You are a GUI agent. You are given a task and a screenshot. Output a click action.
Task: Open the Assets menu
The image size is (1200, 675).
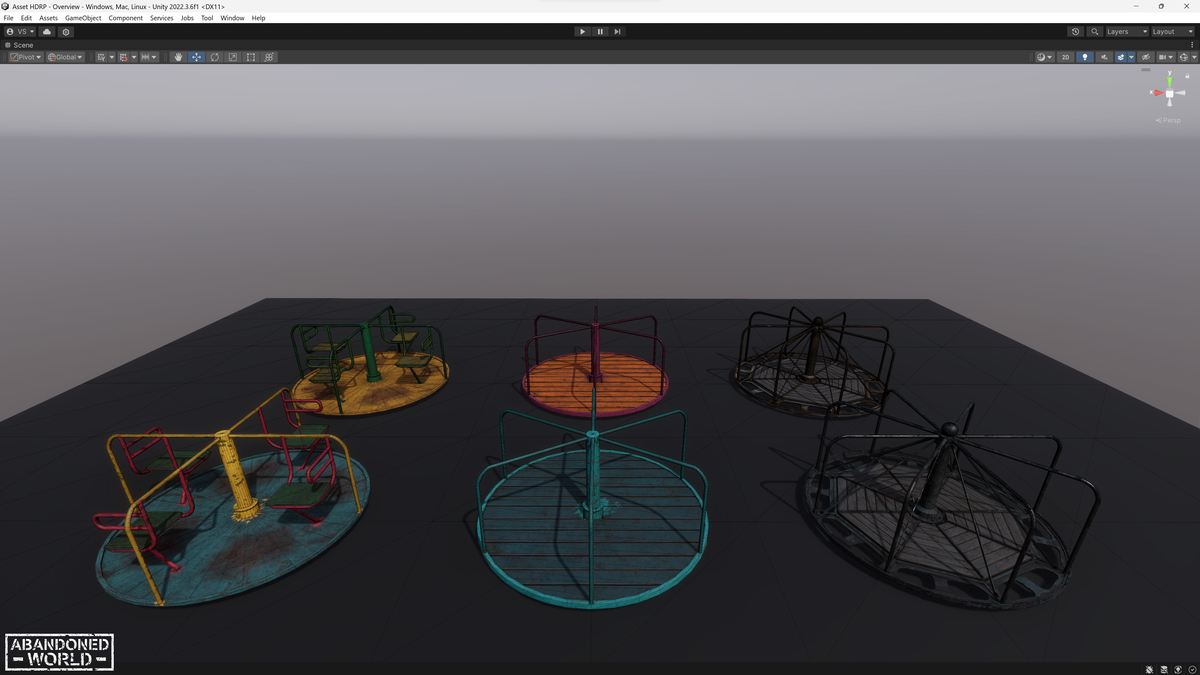48,18
